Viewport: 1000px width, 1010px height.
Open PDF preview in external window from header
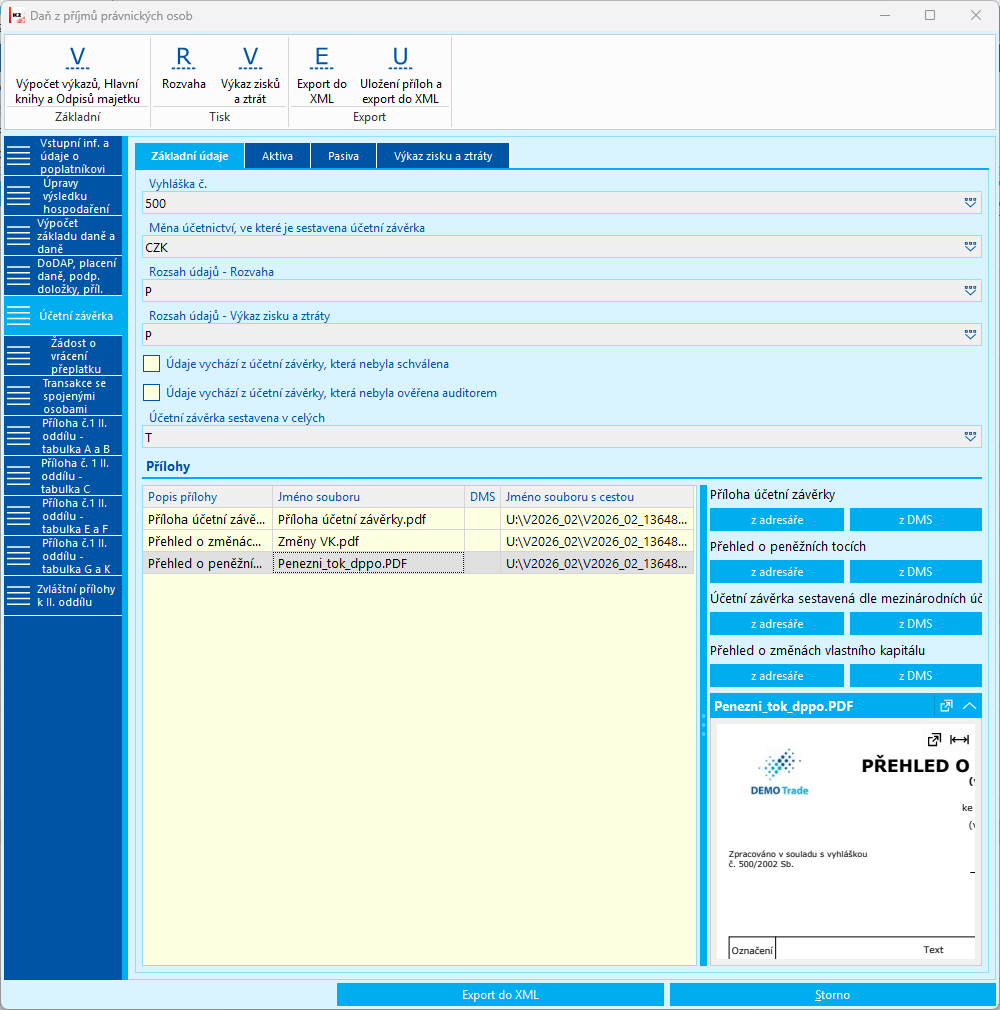946,706
